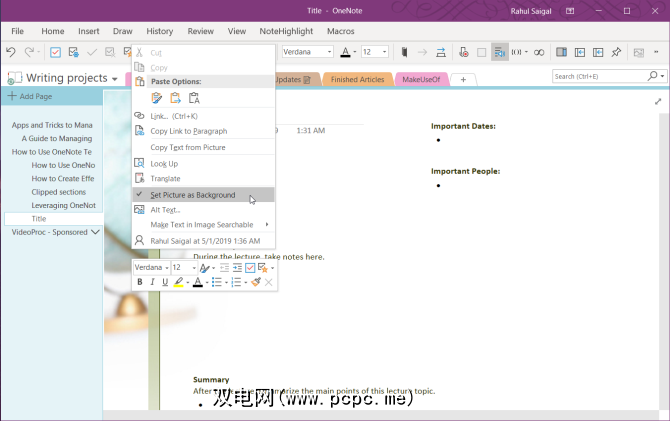Switch to the History tab
Screen dimensions: 670x421
click(x=160, y=31)
